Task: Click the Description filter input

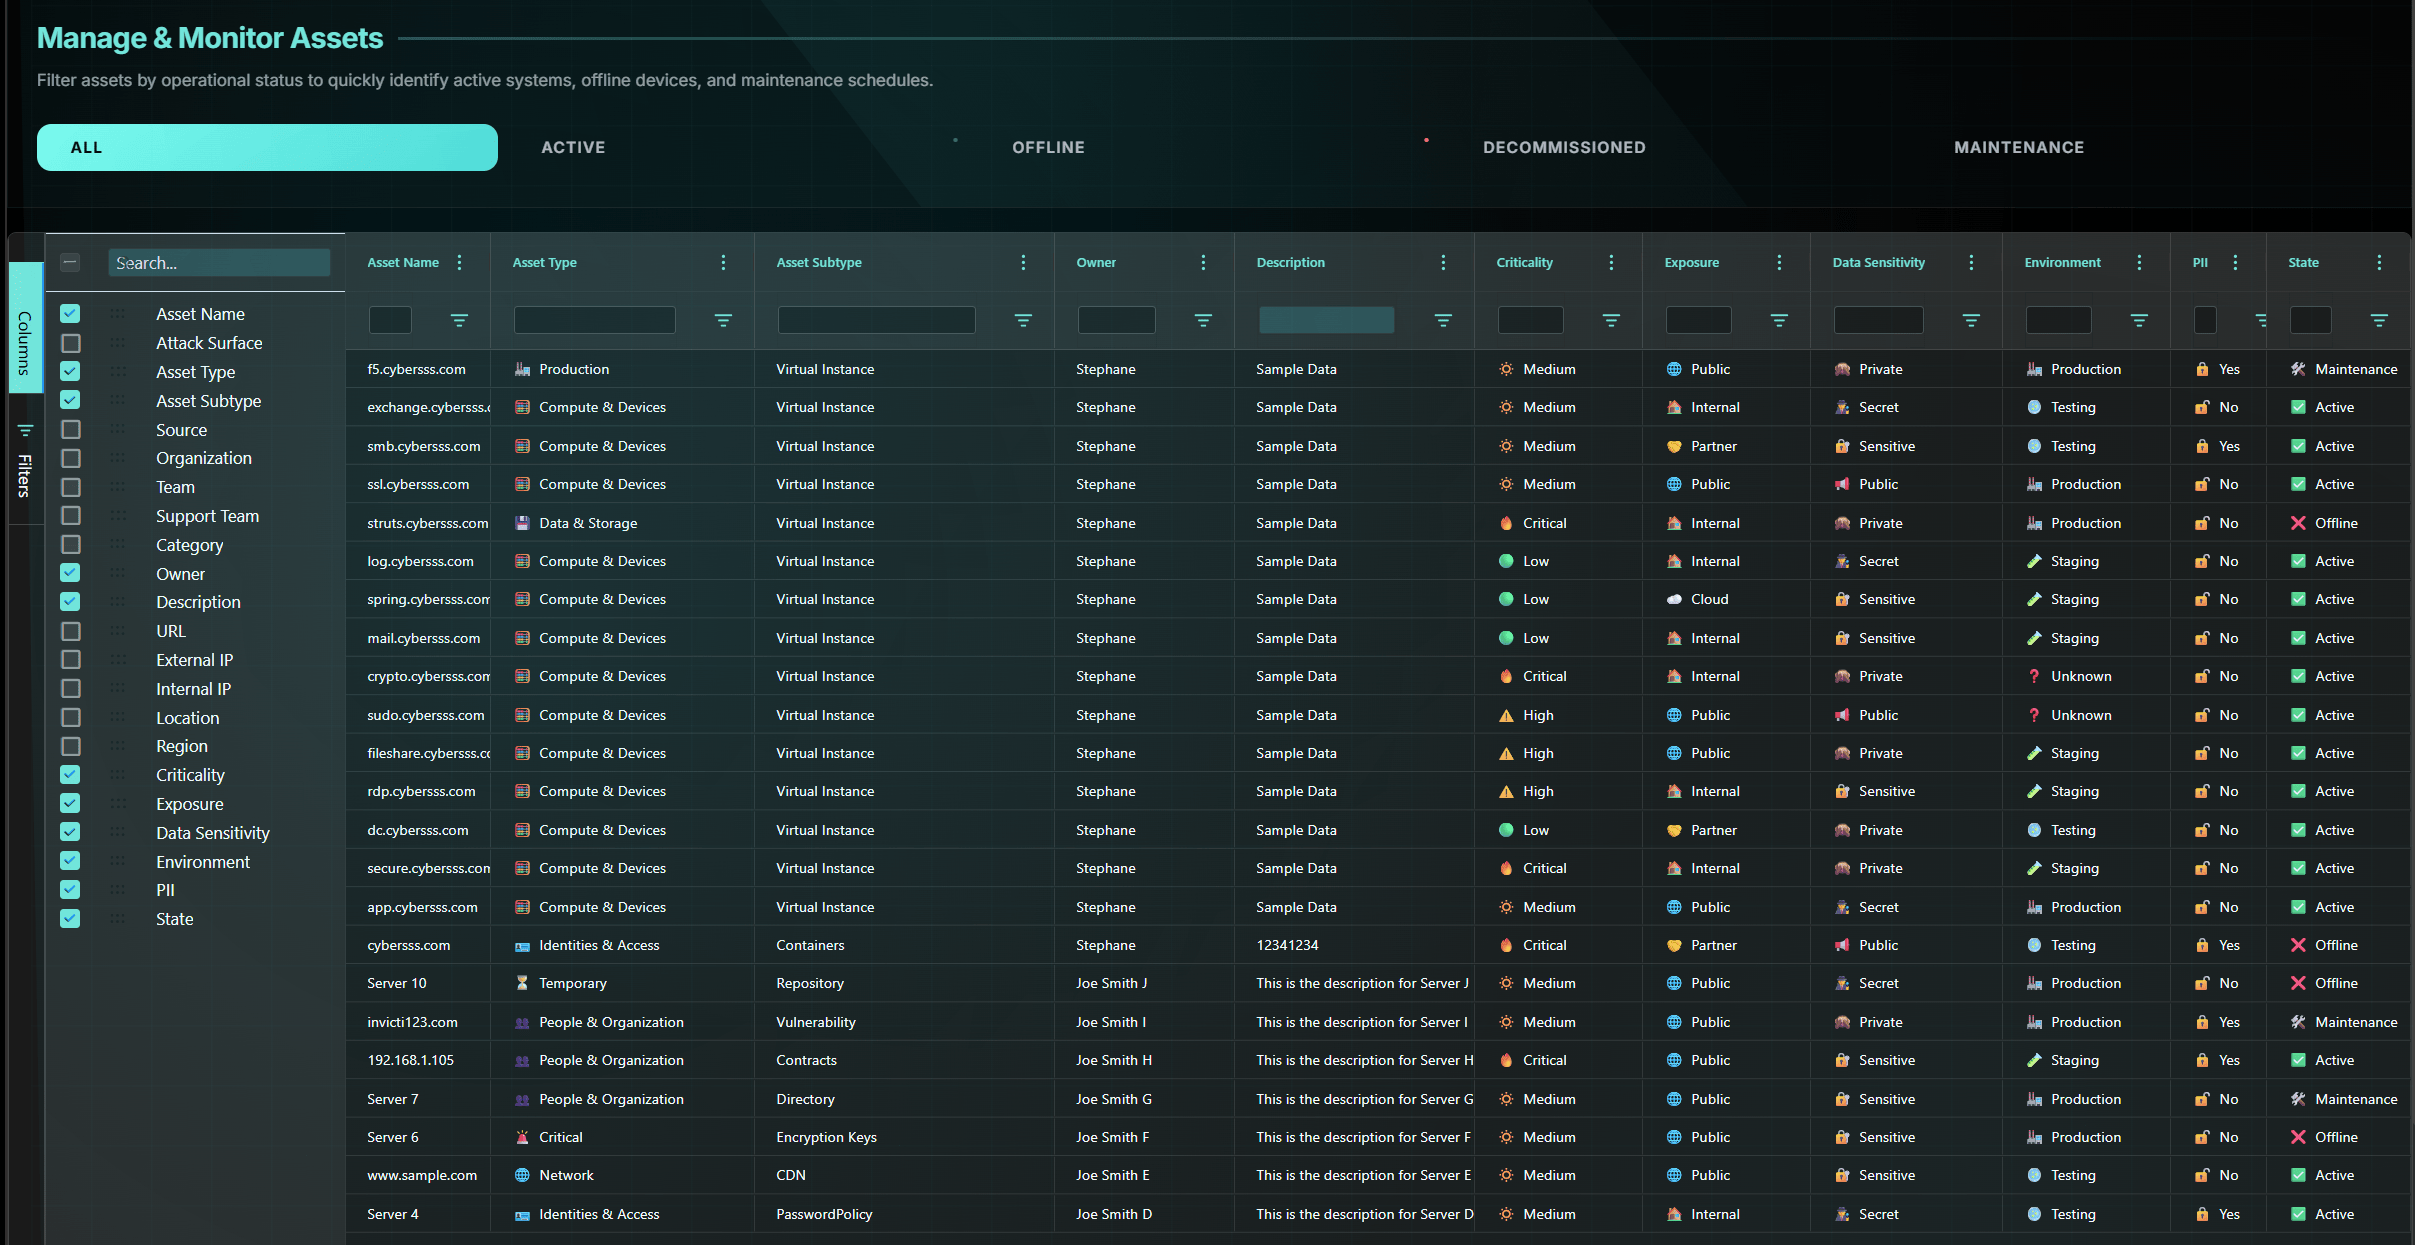Action: 1326,320
